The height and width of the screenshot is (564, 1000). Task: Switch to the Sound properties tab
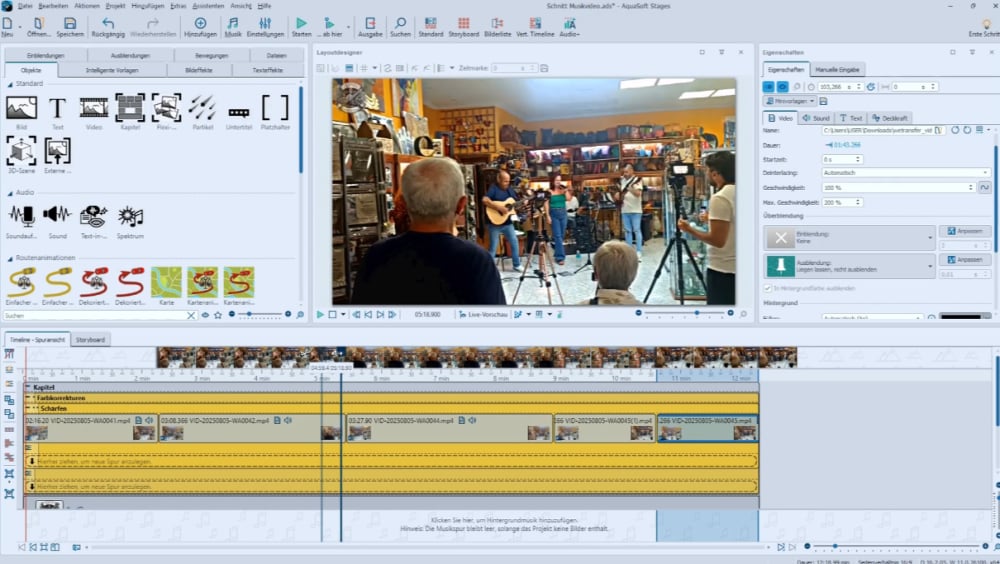(816, 118)
